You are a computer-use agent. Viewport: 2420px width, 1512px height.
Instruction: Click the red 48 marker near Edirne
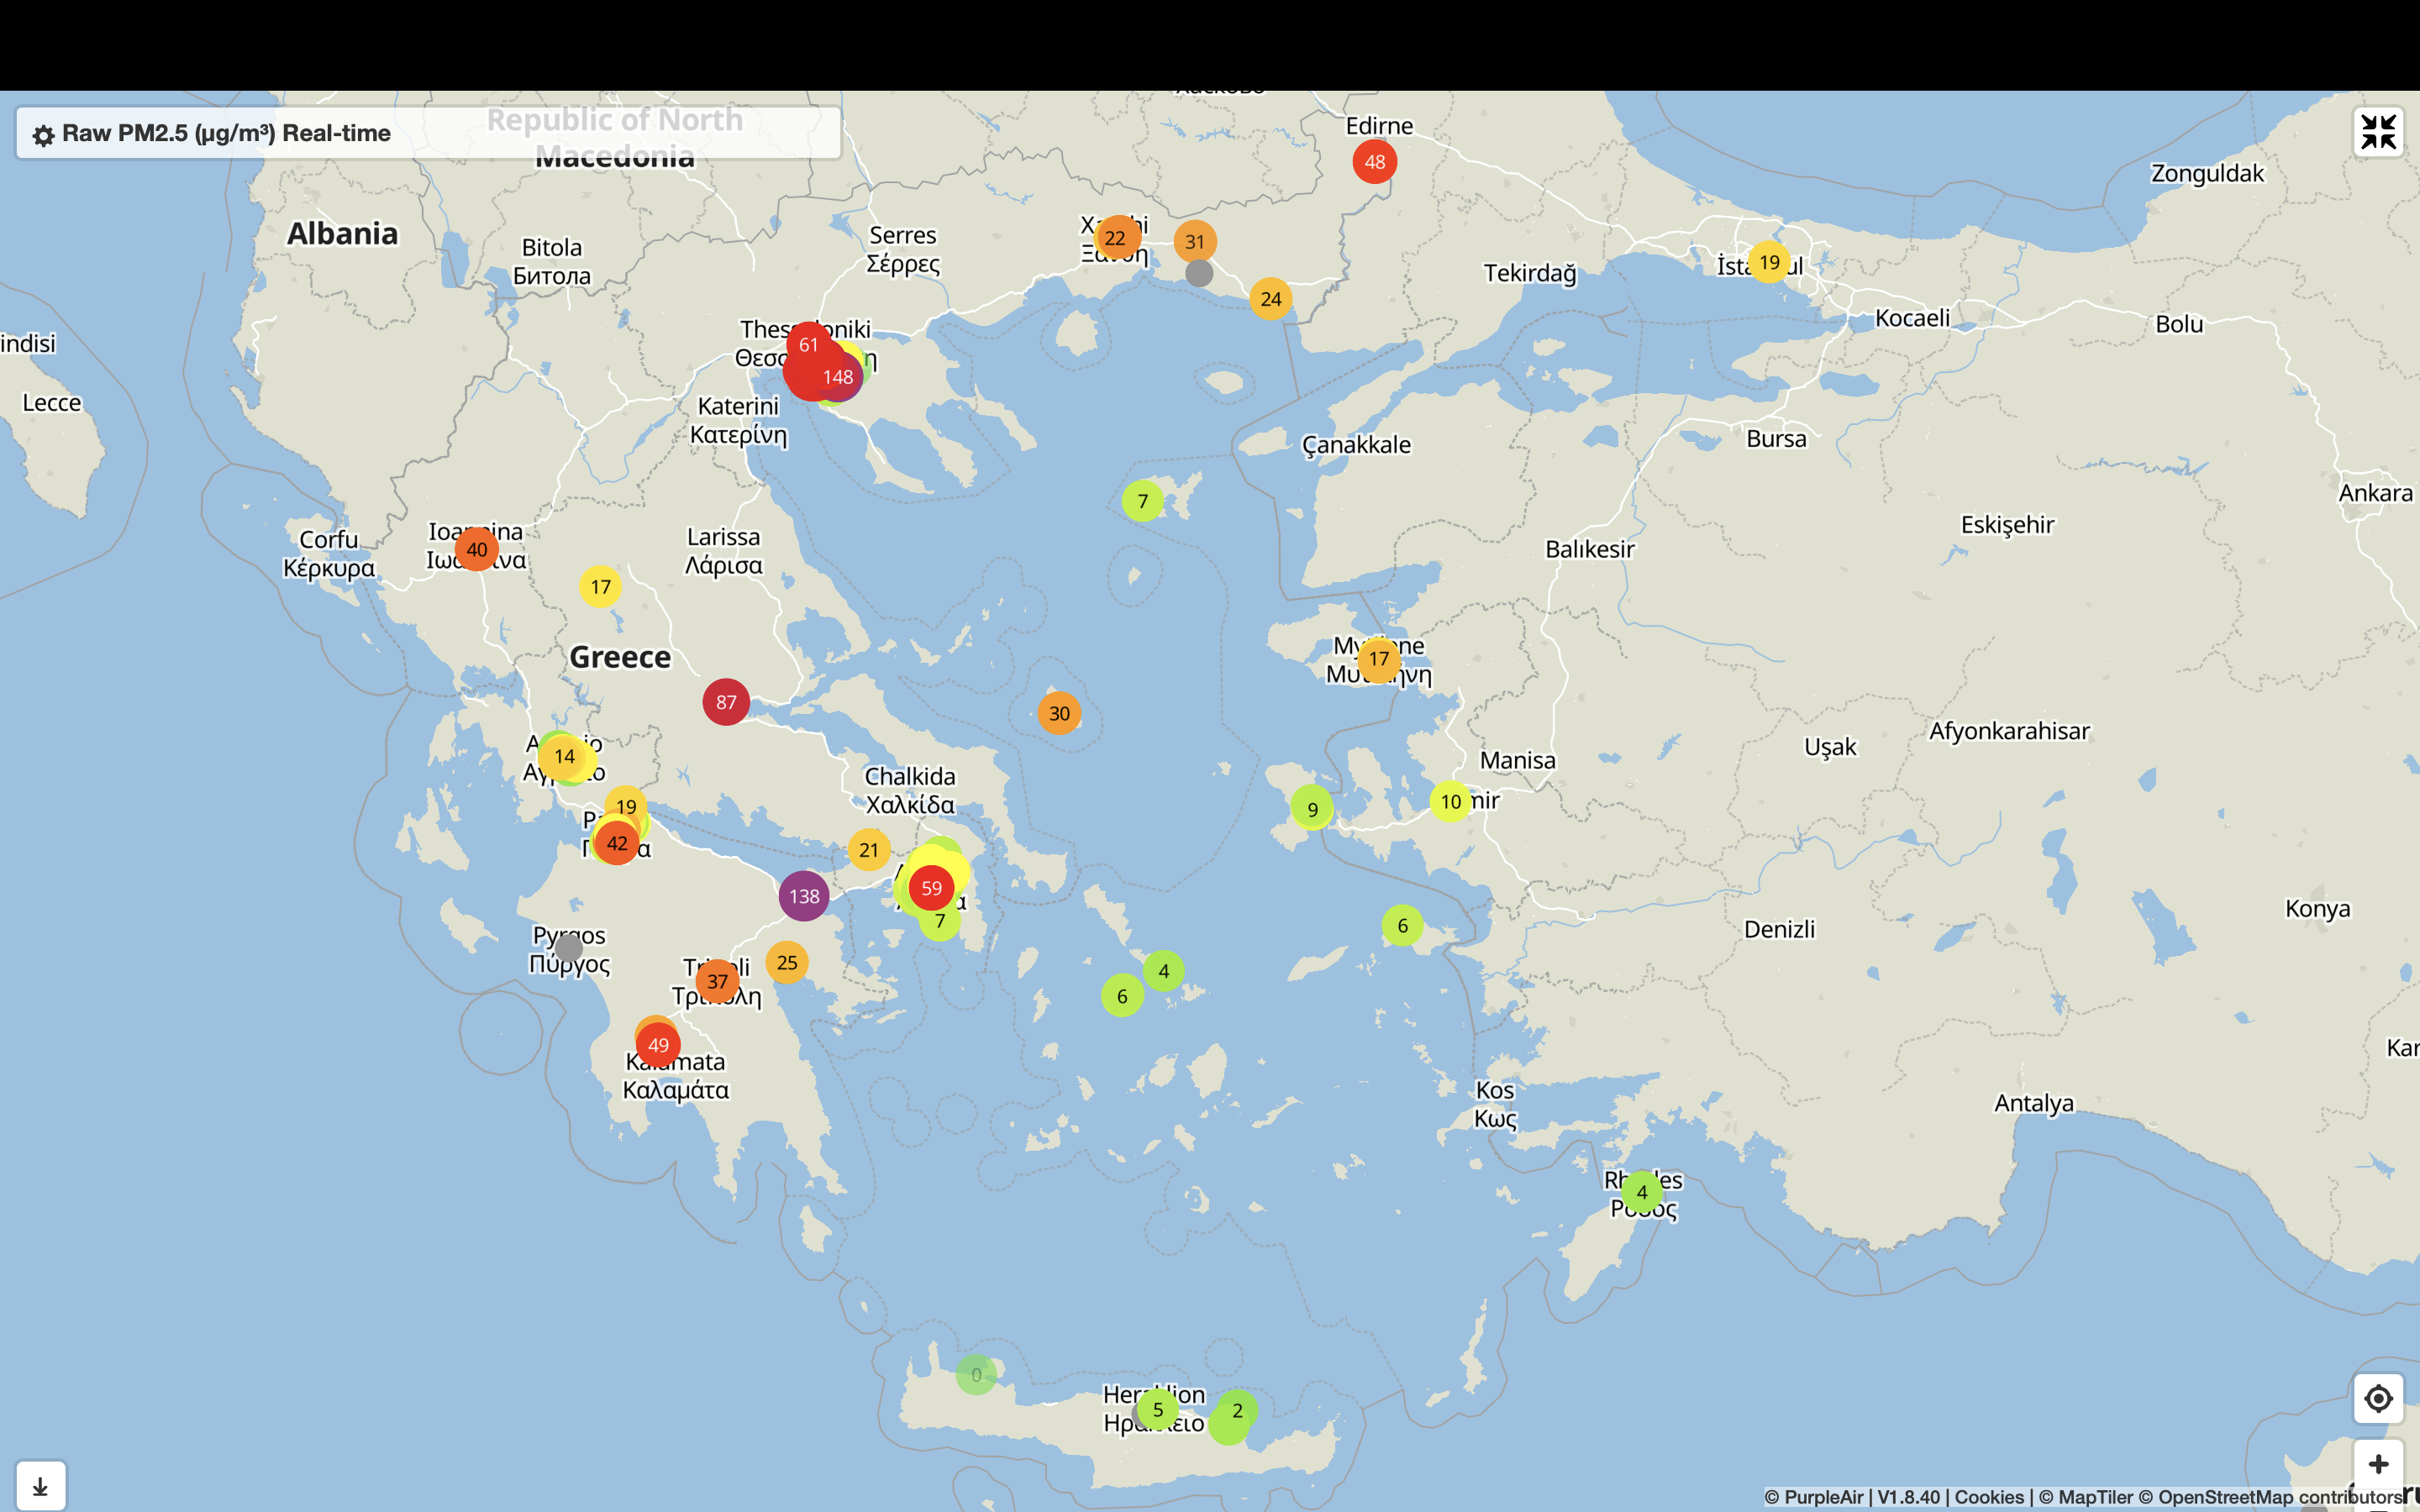point(1374,162)
